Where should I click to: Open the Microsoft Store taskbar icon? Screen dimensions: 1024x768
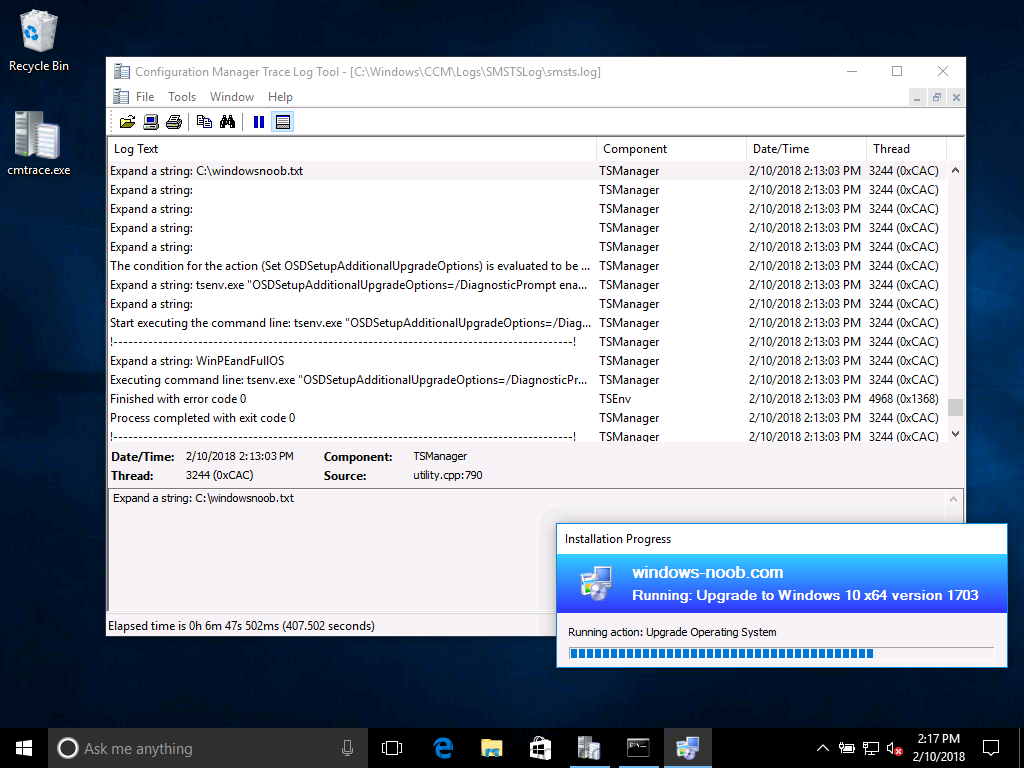(540, 748)
